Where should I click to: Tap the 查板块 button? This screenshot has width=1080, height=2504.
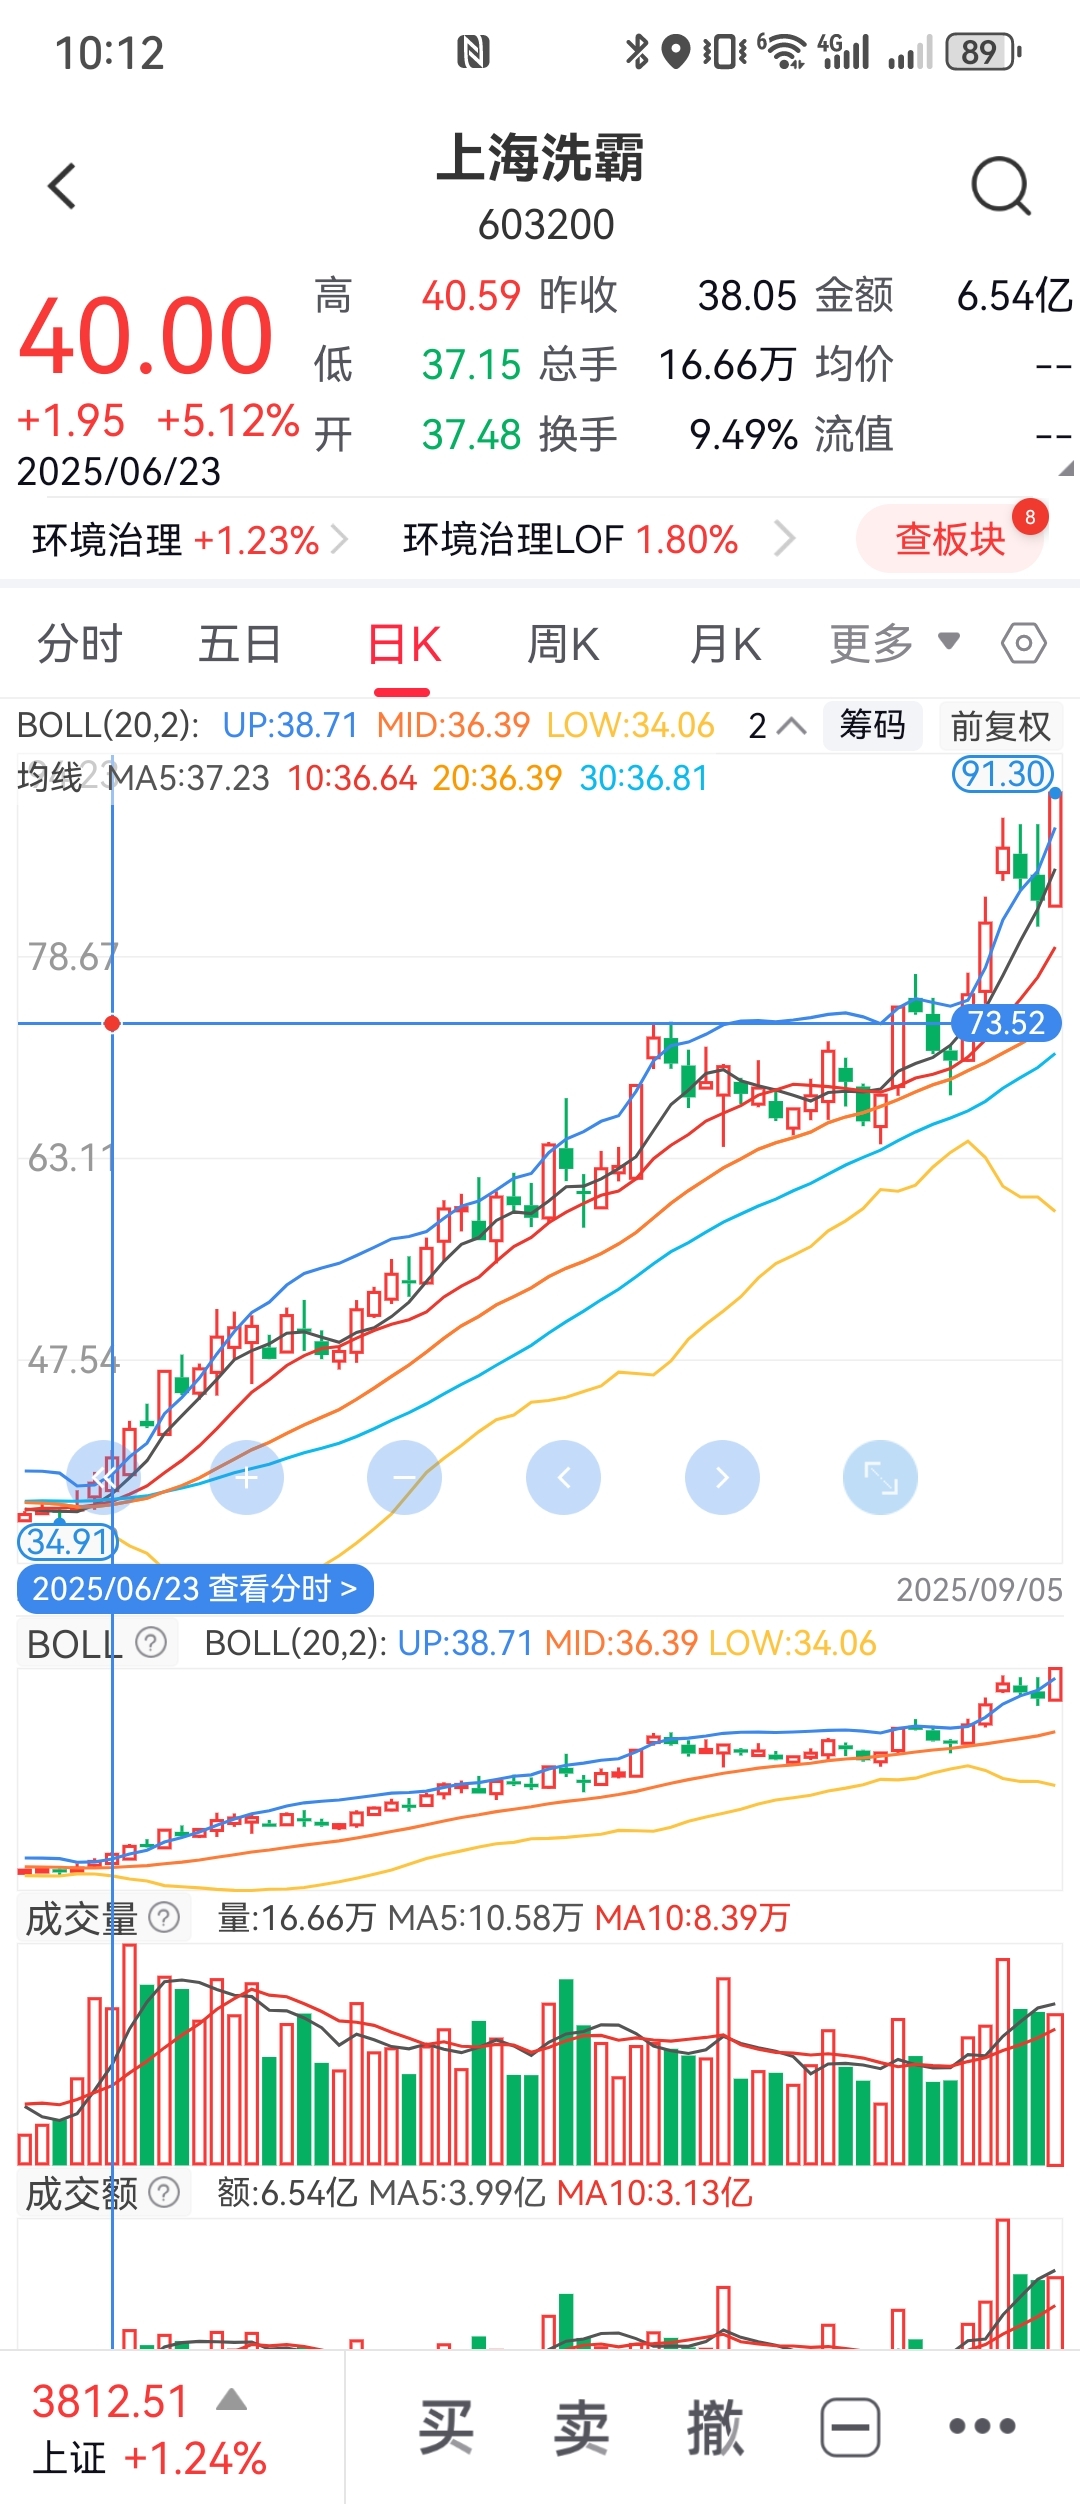point(950,539)
